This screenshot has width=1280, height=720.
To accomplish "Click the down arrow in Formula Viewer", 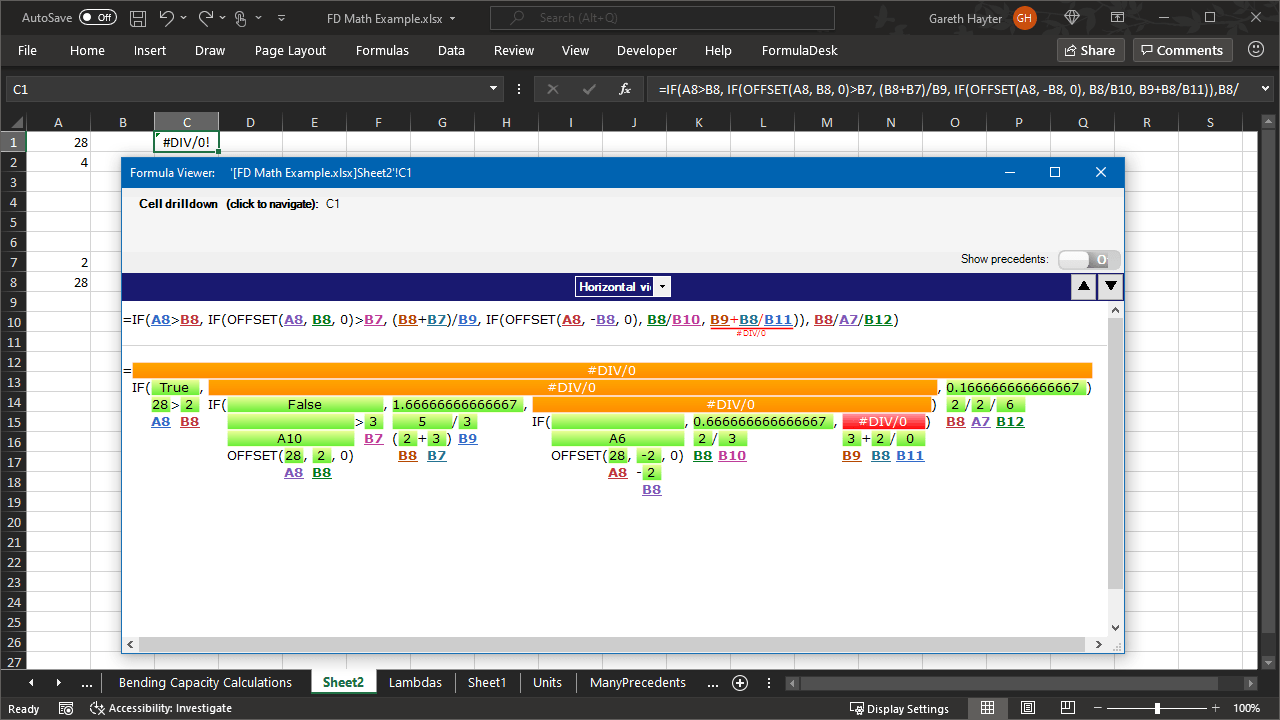I will [1110, 287].
